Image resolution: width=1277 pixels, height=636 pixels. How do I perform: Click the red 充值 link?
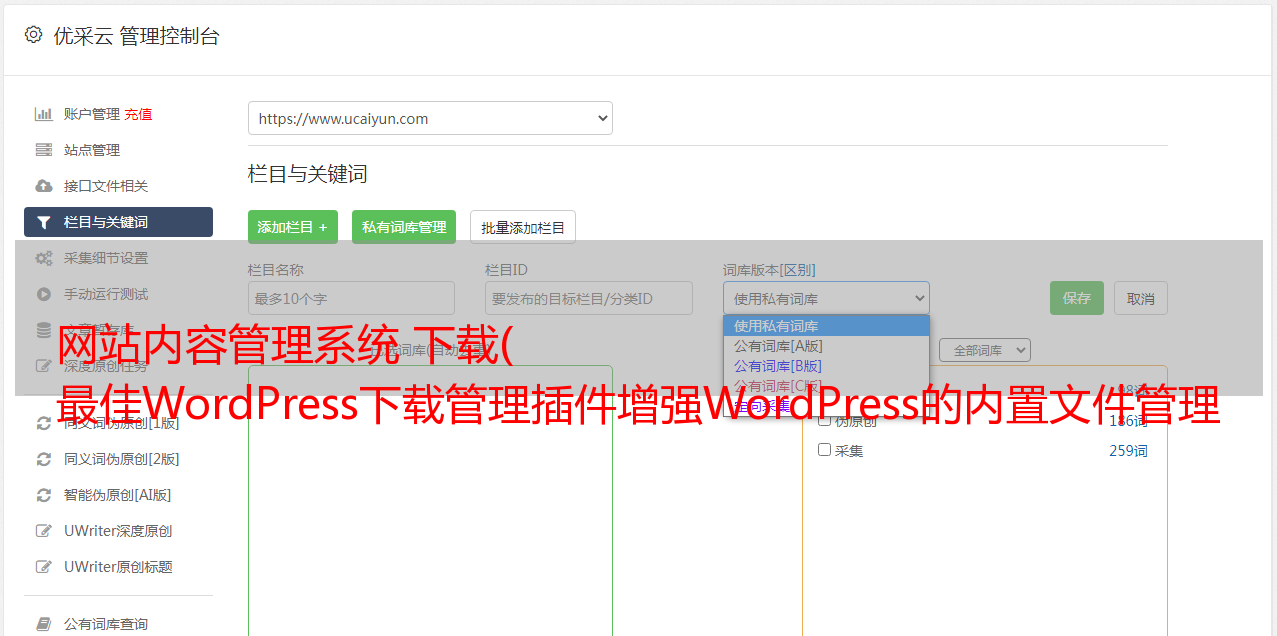[x=138, y=114]
